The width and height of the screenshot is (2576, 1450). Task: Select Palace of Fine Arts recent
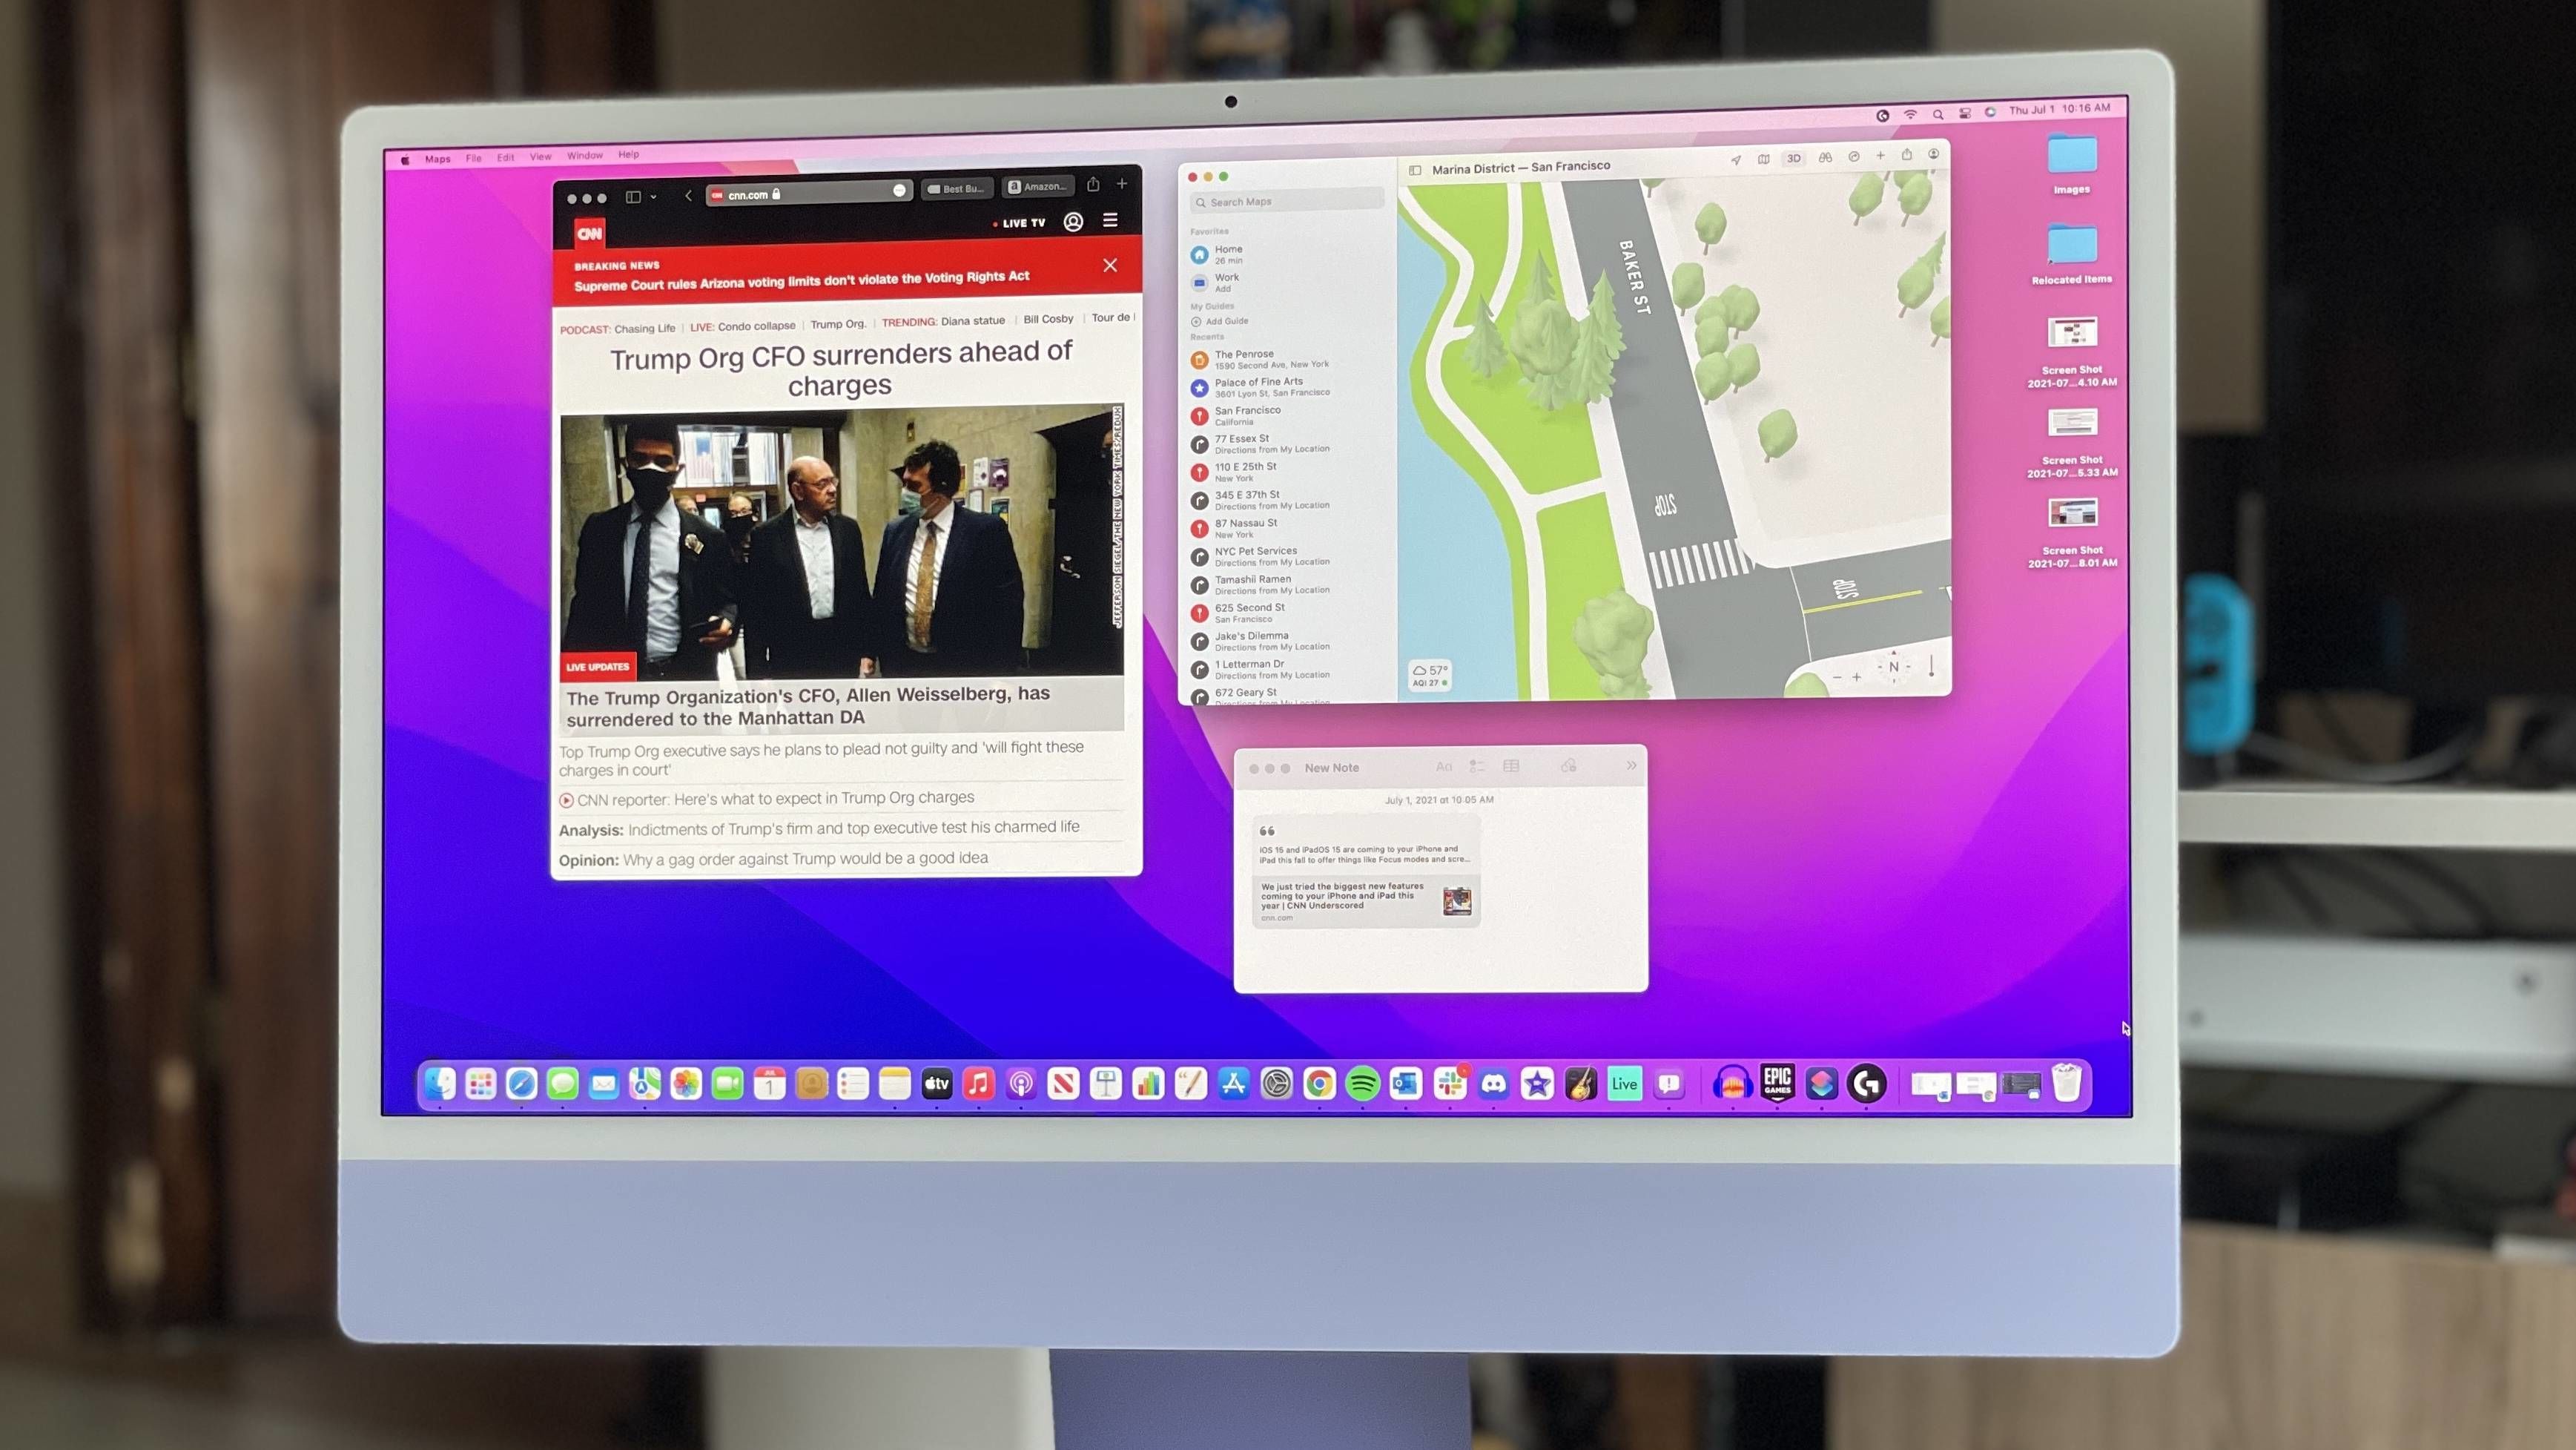tap(1288, 387)
